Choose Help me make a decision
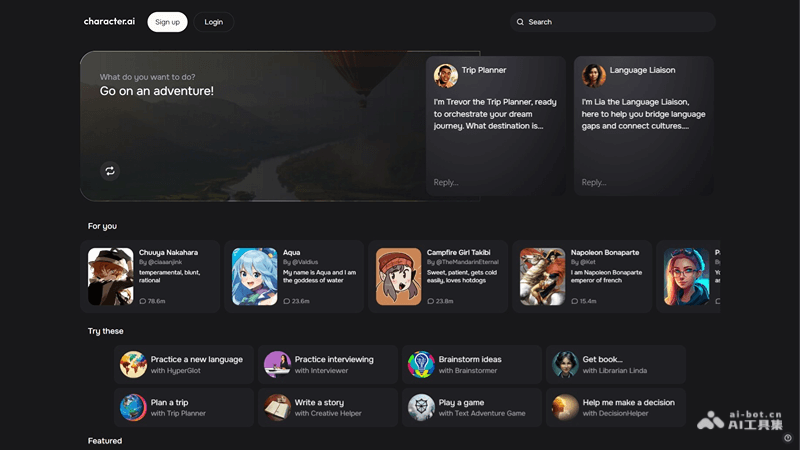The image size is (800, 450). tap(616, 408)
